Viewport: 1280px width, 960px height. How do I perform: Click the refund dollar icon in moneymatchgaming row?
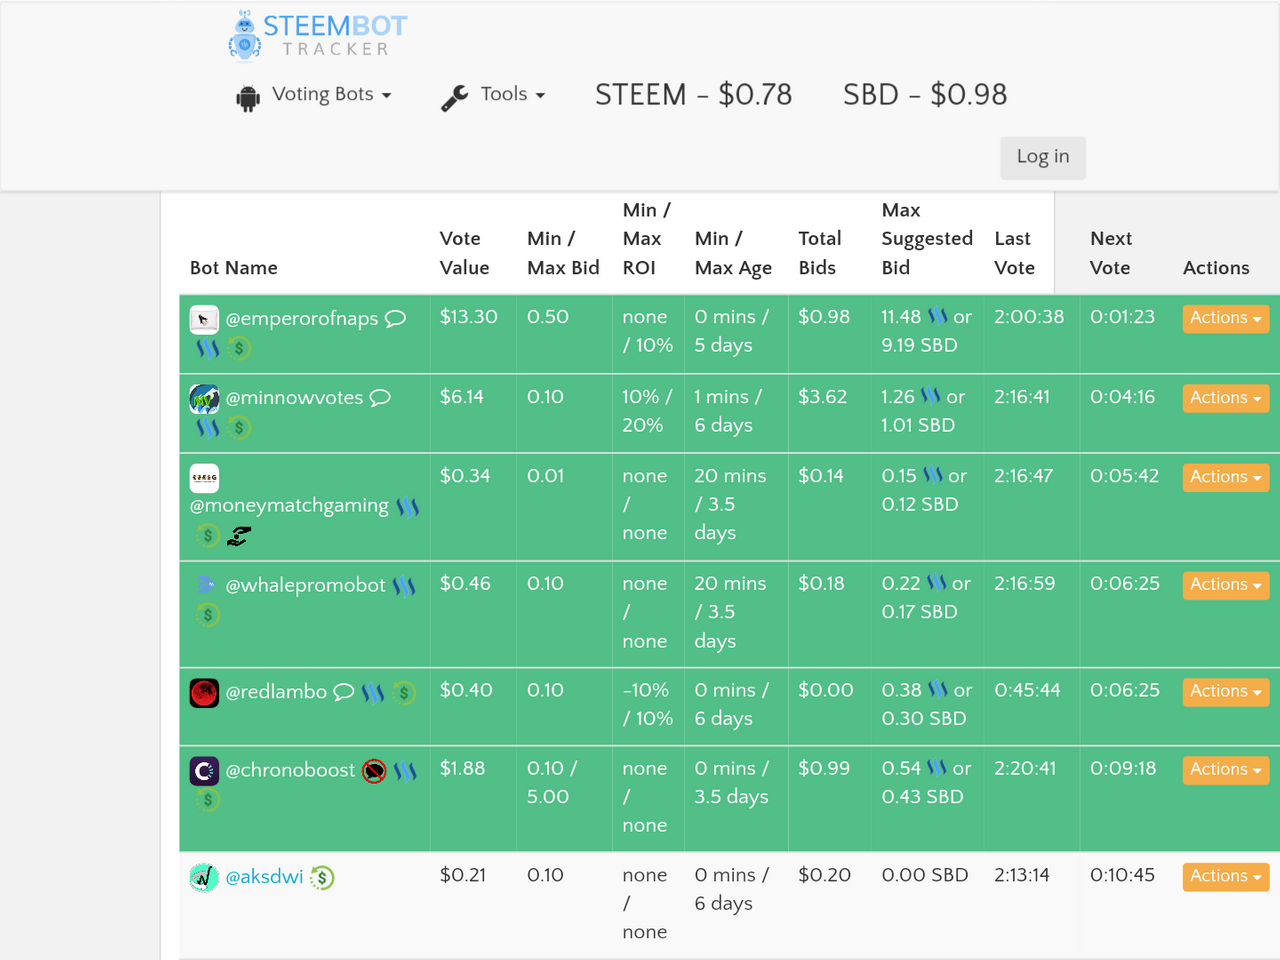(207, 536)
